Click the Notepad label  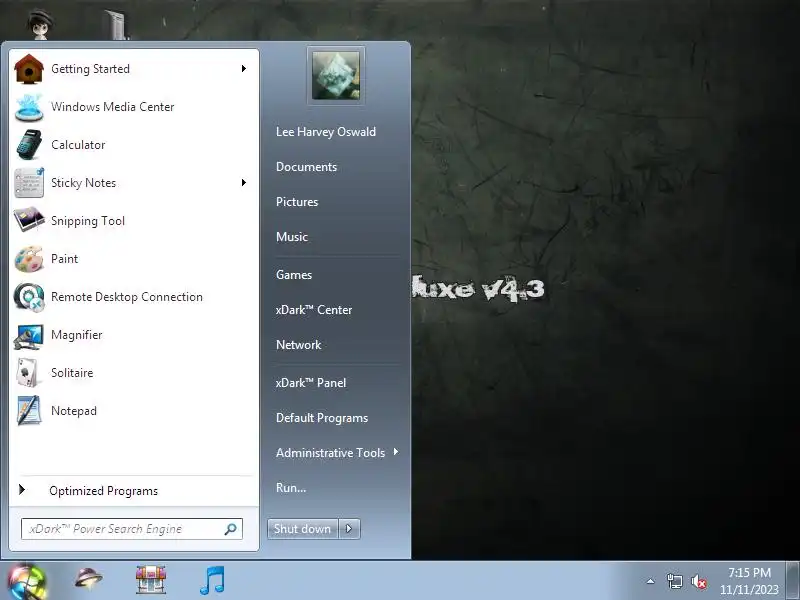pos(74,411)
